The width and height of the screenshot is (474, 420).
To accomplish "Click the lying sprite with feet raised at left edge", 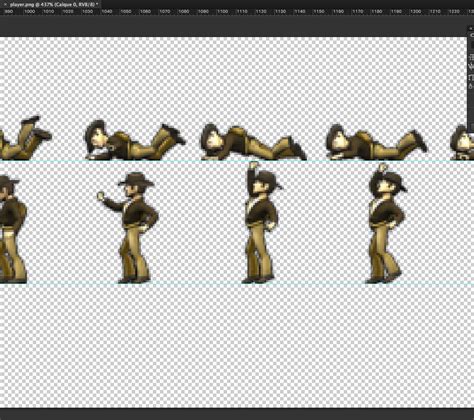I will pos(25,138).
